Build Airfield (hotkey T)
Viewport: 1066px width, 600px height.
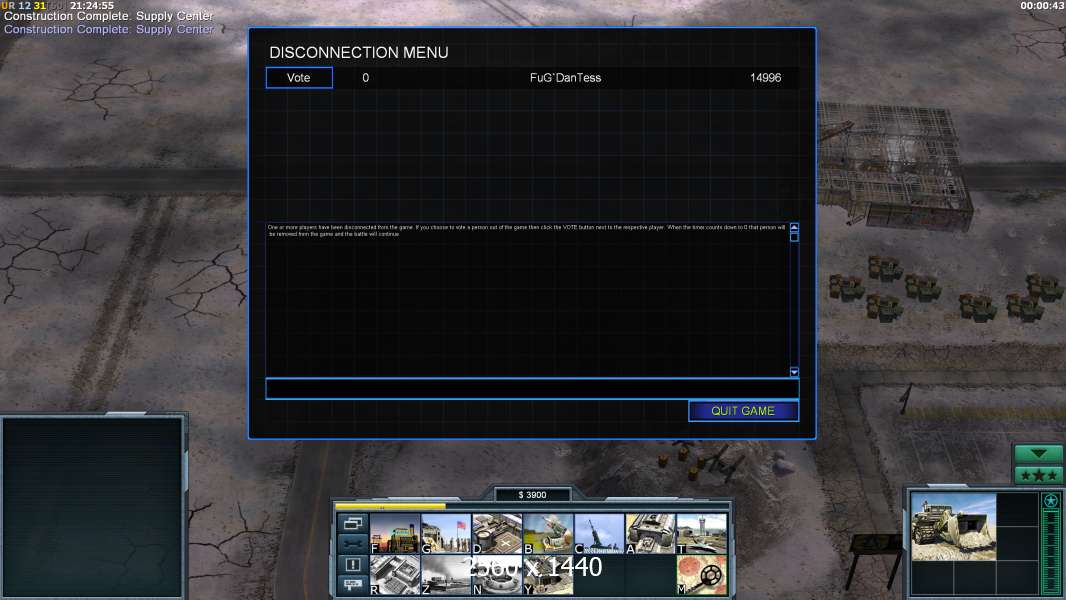[x=702, y=533]
